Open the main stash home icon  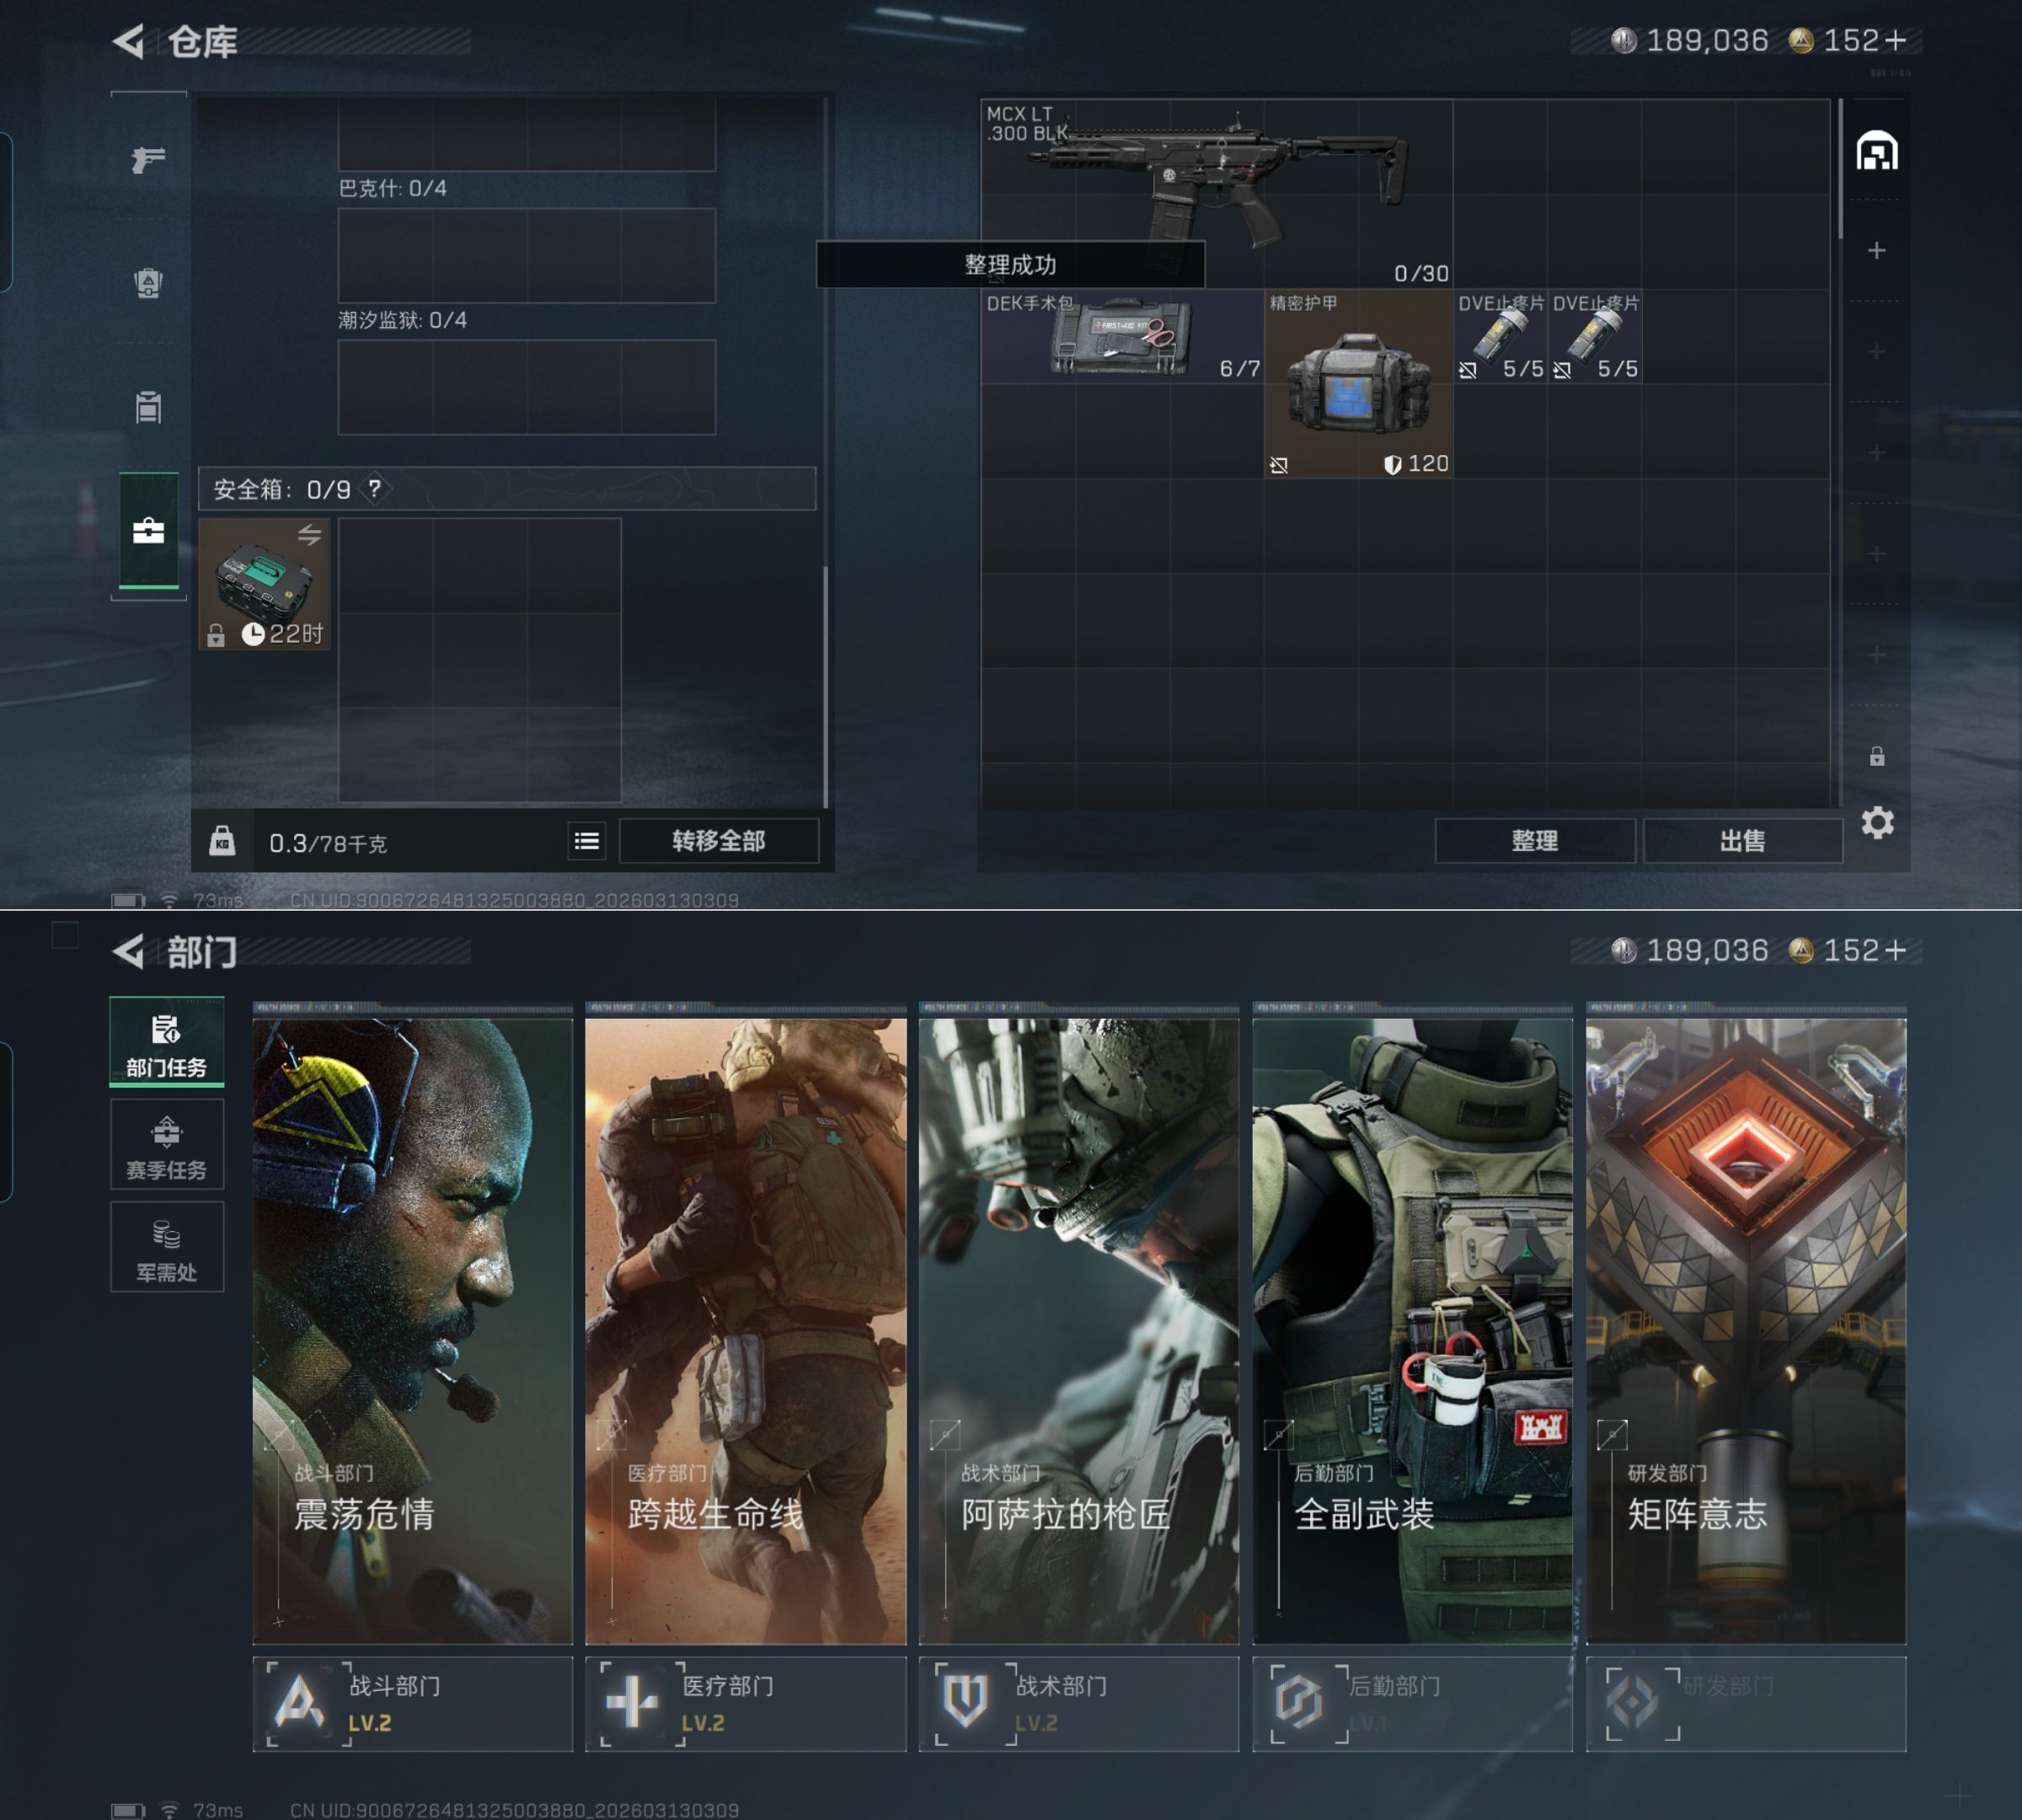(x=1876, y=152)
